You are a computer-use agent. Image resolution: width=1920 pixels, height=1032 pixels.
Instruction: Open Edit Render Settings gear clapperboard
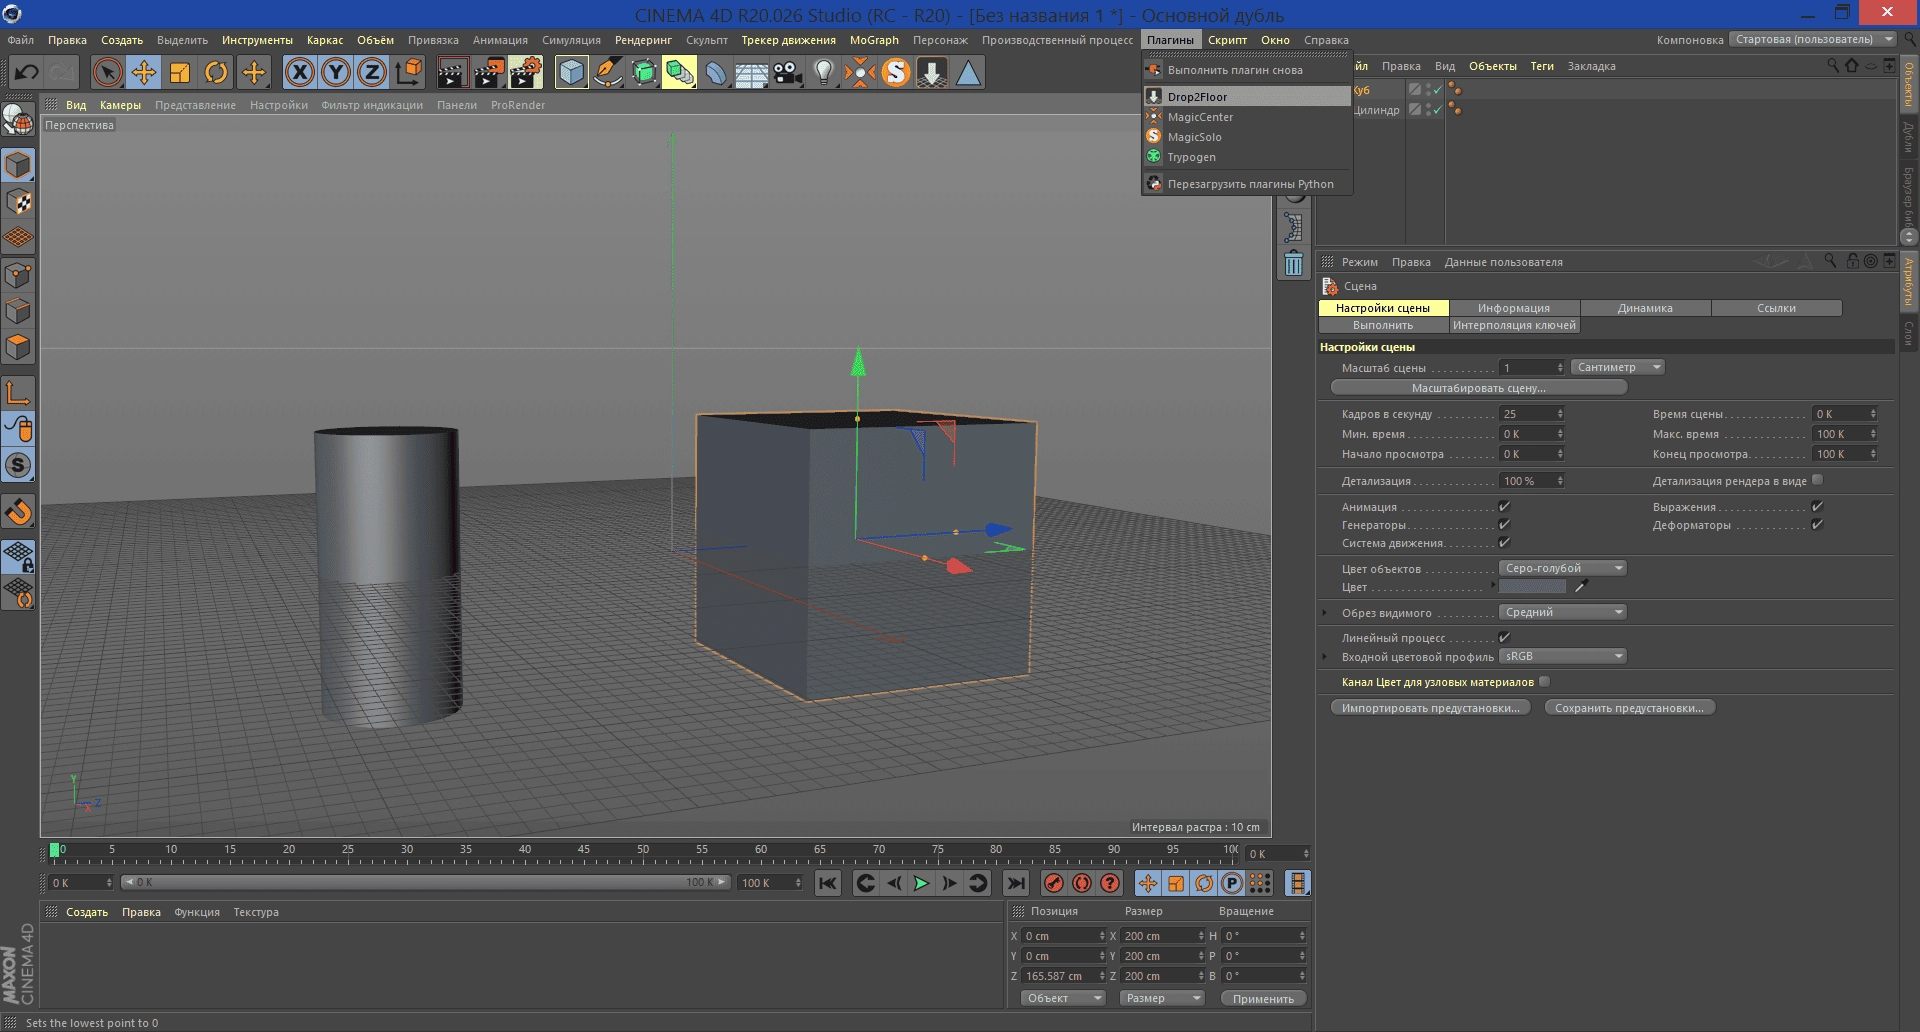pyautogui.click(x=526, y=72)
